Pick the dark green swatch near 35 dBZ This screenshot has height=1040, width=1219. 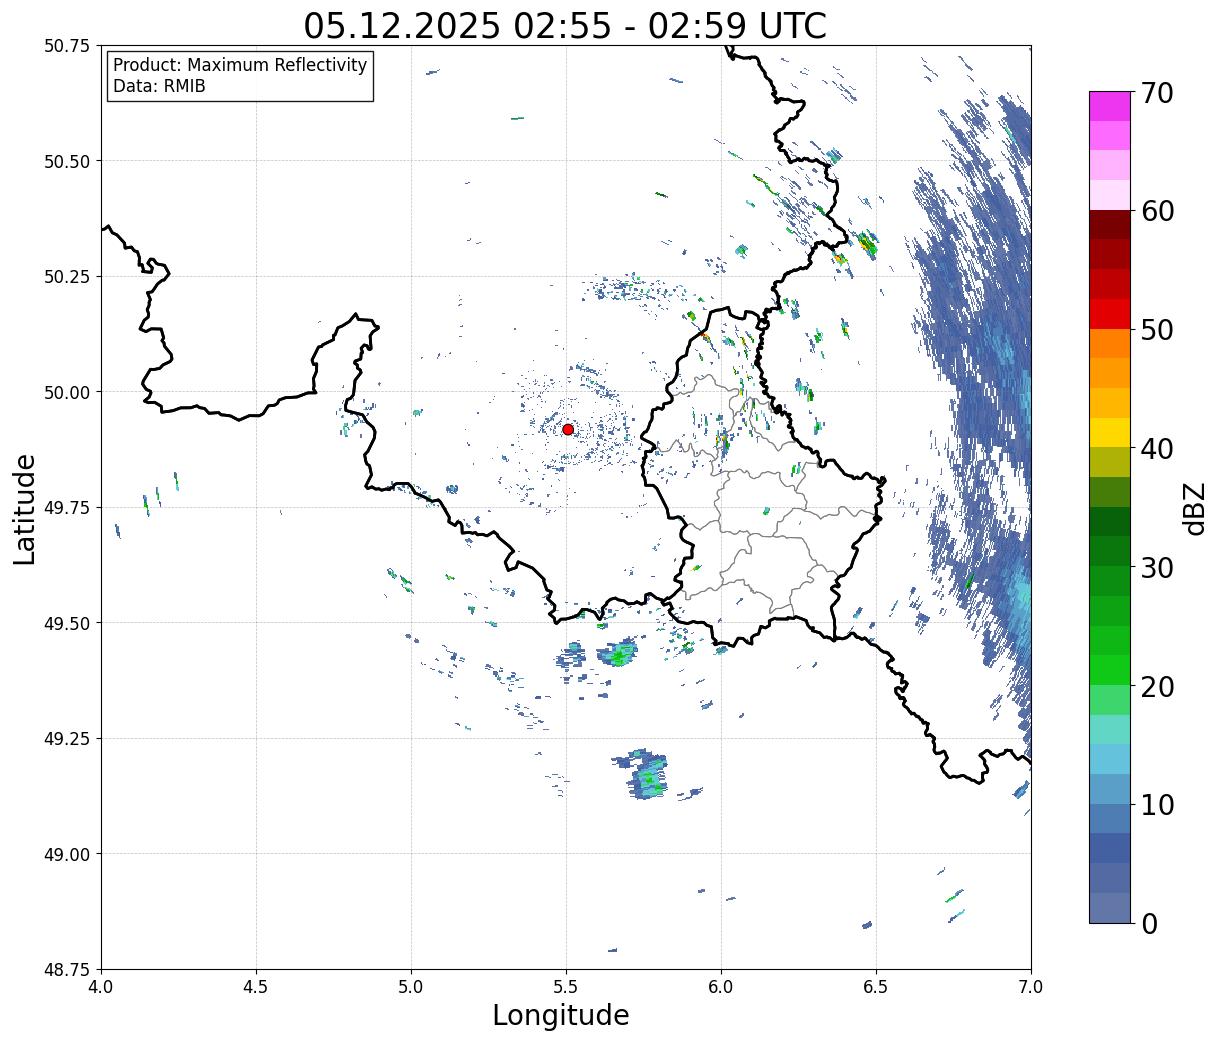coord(1110,522)
